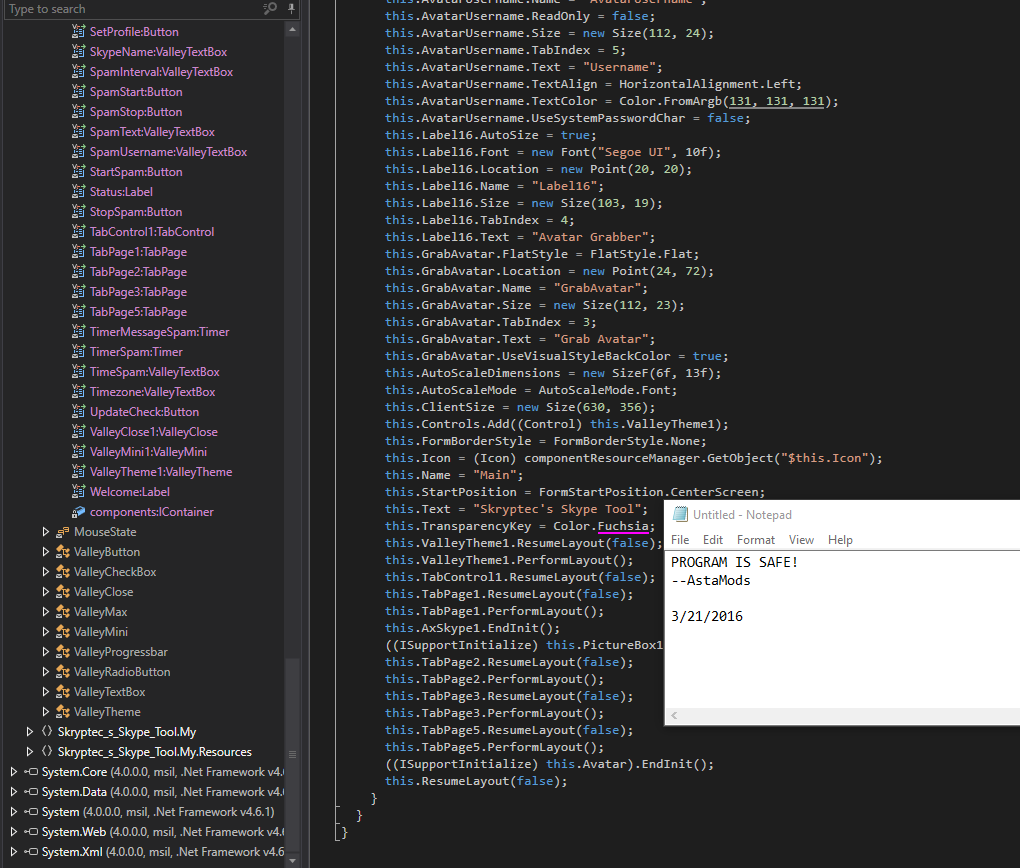Click the "Avatar Grabber" string literal

click(x=589, y=237)
